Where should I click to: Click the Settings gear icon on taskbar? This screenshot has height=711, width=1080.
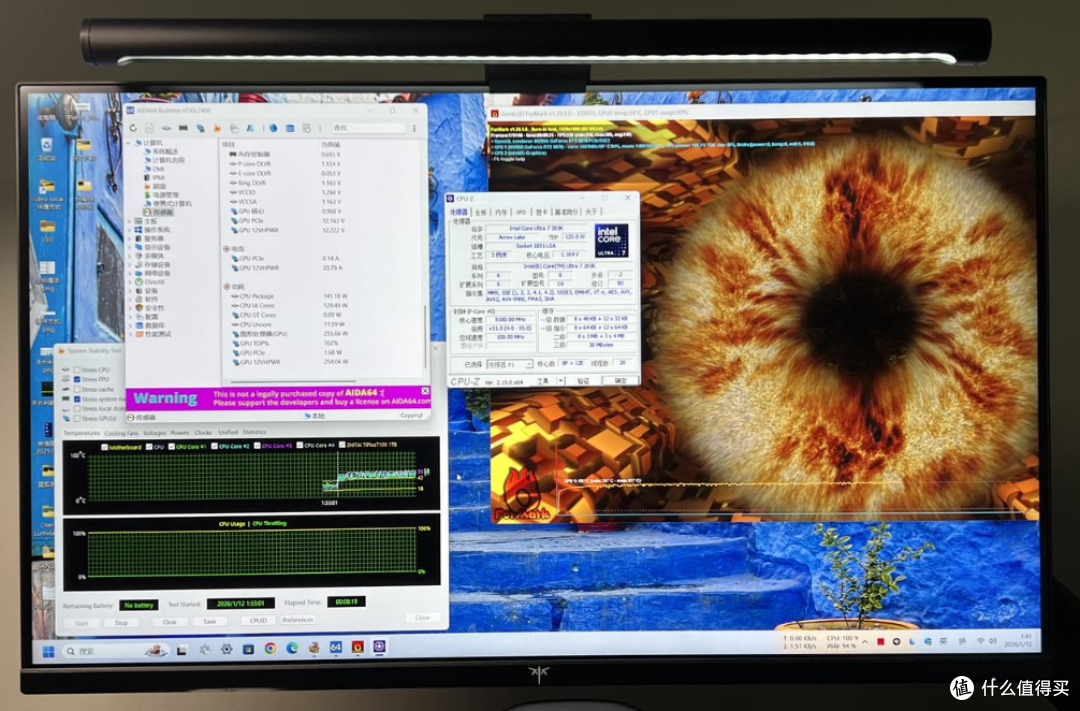tap(227, 649)
